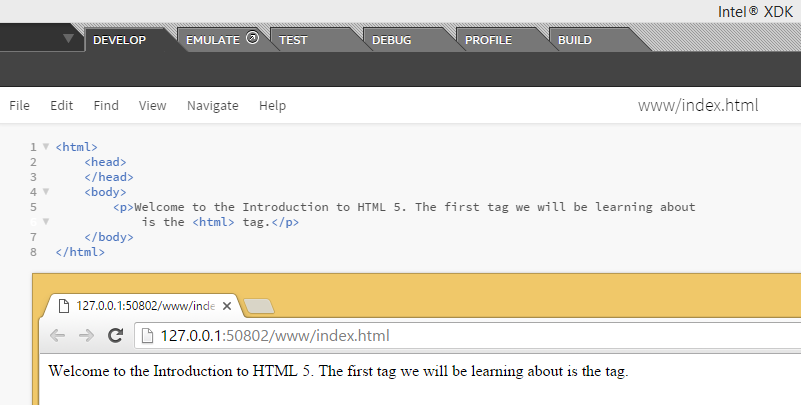The height and width of the screenshot is (405, 801).
Task: Select the BUILD tab
Action: pyautogui.click(x=574, y=40)
